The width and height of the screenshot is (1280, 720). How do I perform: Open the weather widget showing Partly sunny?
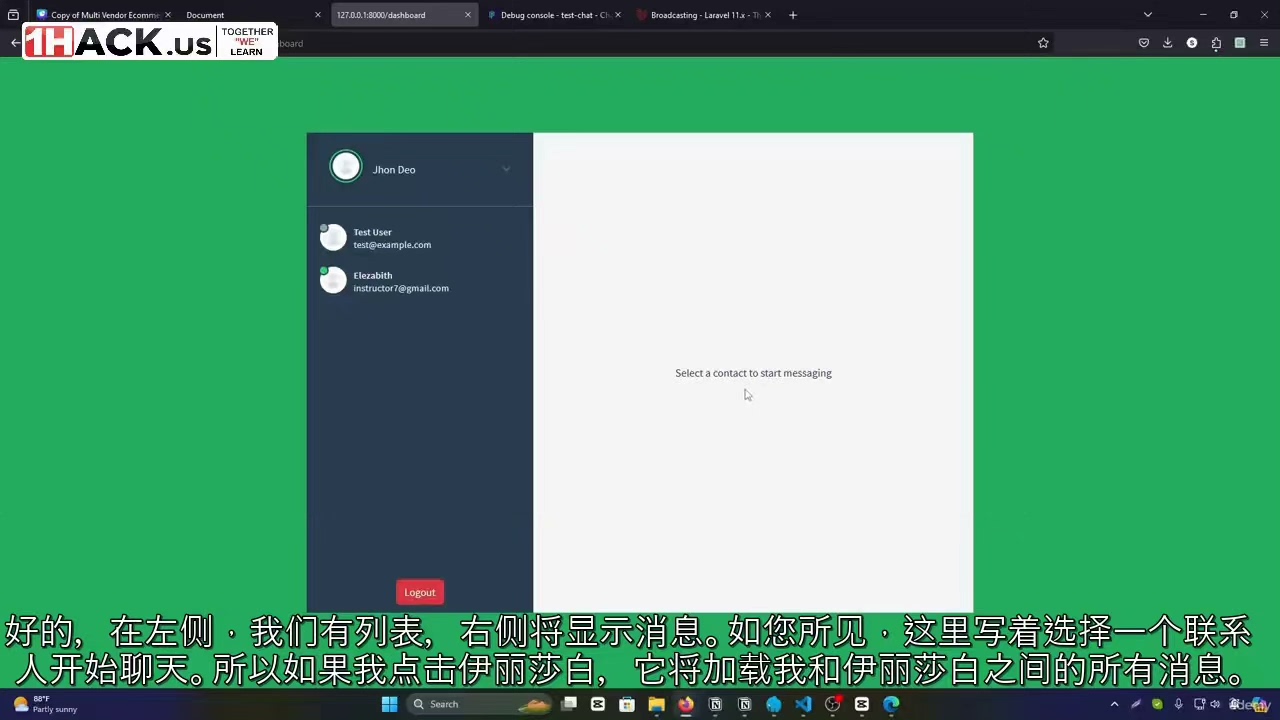pos(46,704)
